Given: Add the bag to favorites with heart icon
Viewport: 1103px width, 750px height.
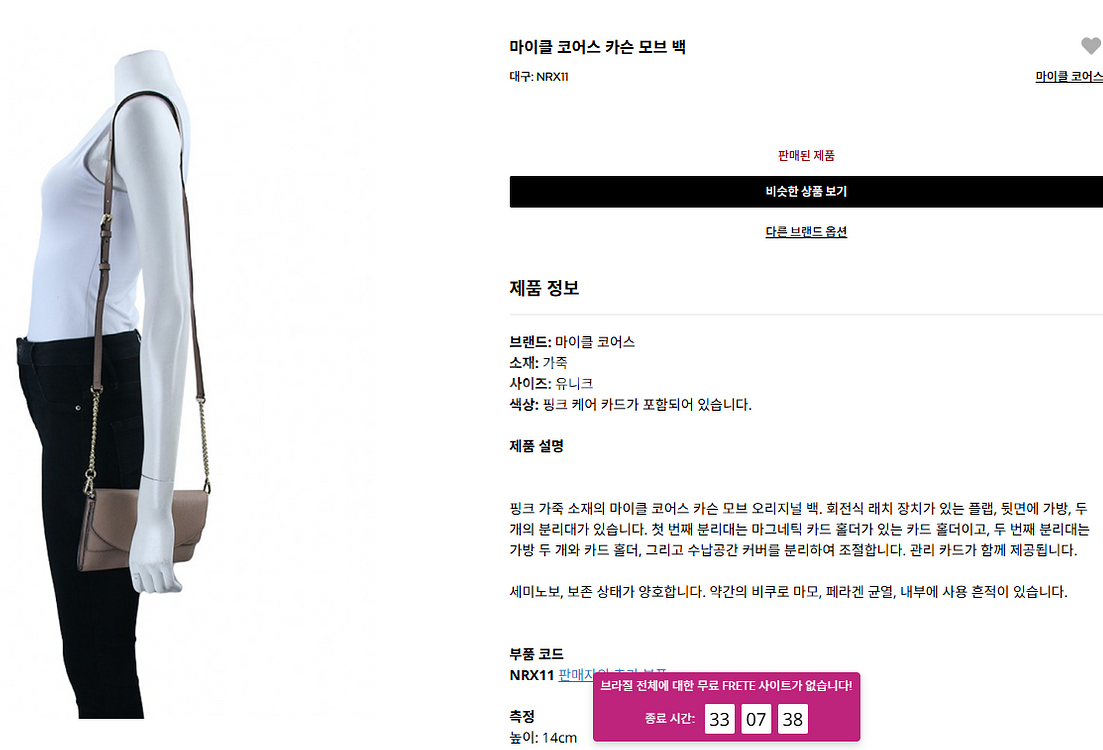Looking at the screenshot, I should 1091,46.
